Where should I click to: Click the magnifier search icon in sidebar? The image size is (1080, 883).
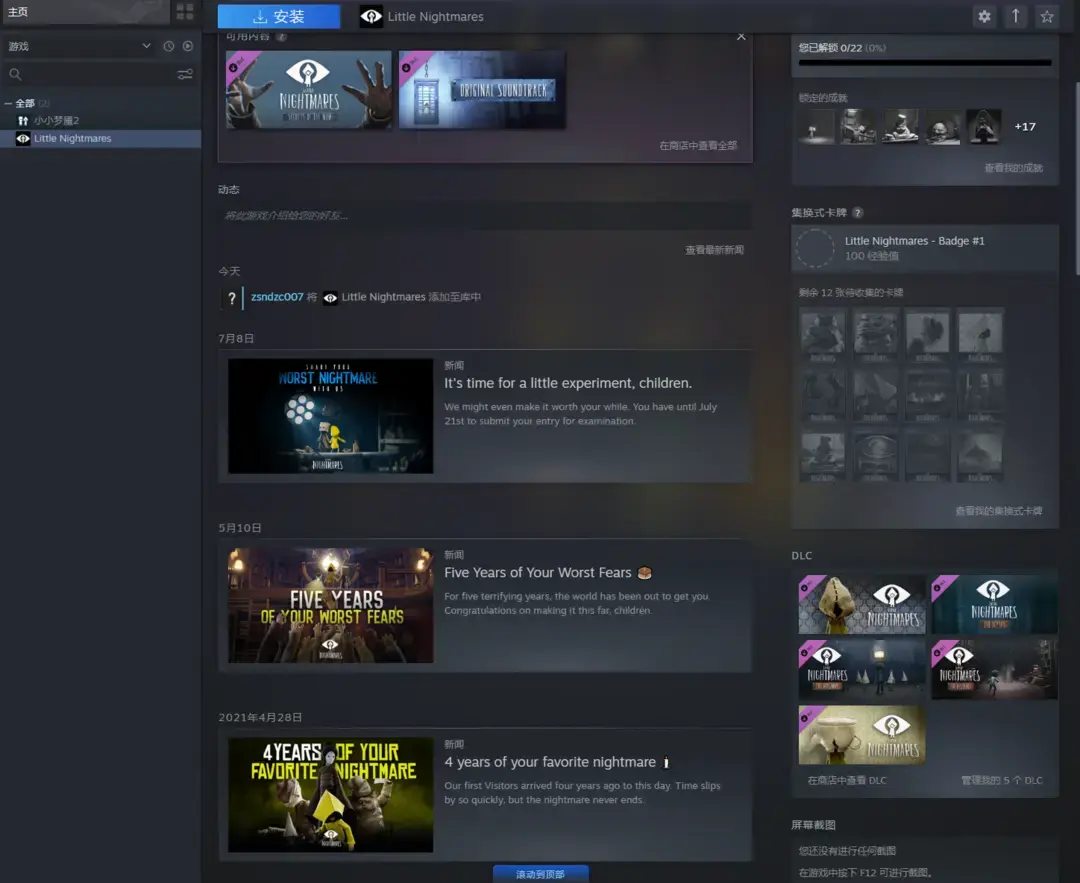click(15, 74)
